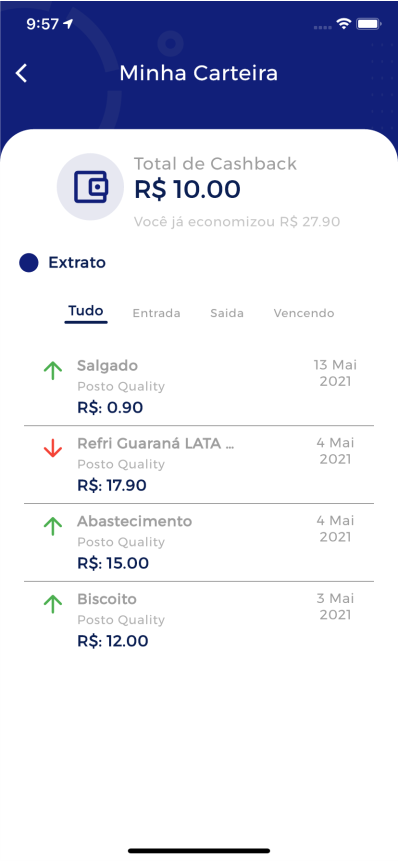Image resolution: width=398 pixels, height=861 pixels.
Task: Tap the red down arrow for Refri Guaraná
Action: coord(53,449)
